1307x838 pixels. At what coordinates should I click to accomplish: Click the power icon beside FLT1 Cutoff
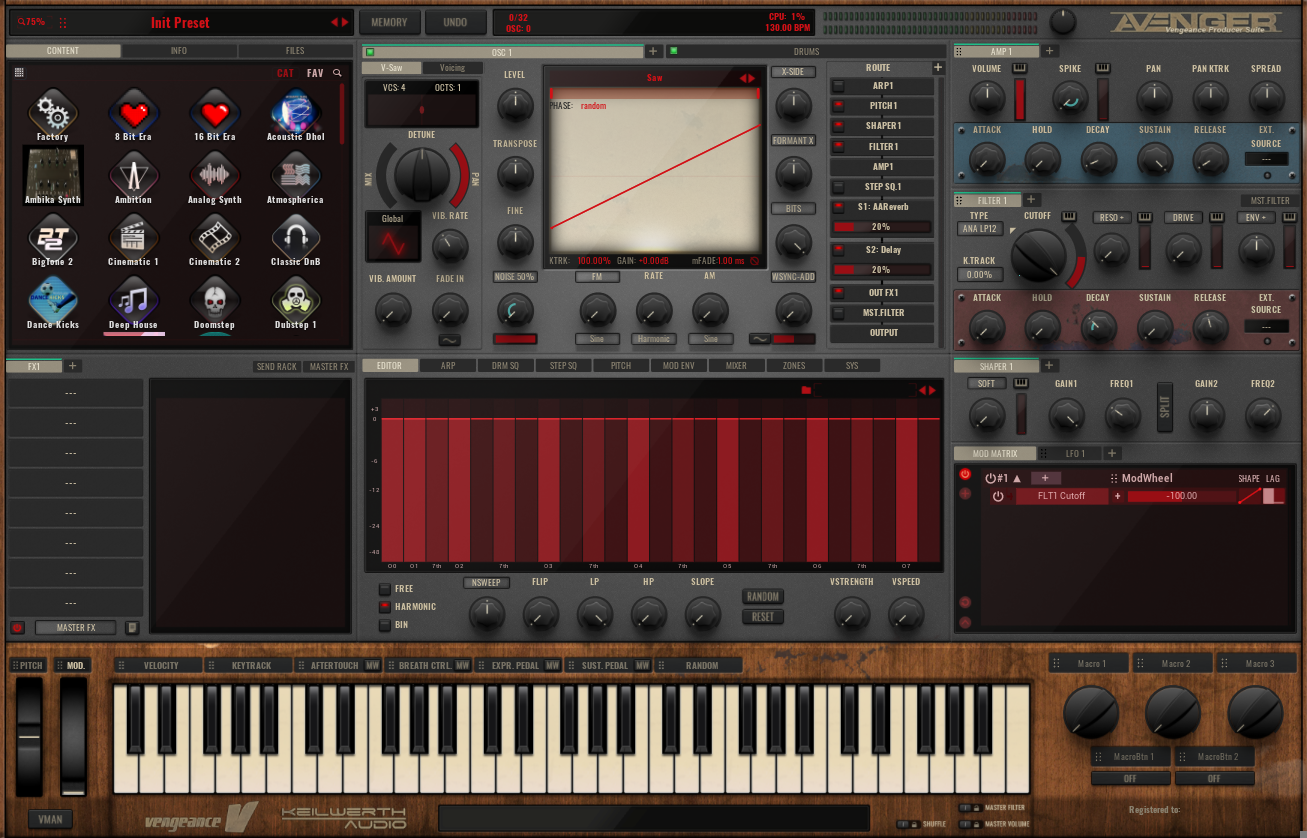click(x=998, y=496)
